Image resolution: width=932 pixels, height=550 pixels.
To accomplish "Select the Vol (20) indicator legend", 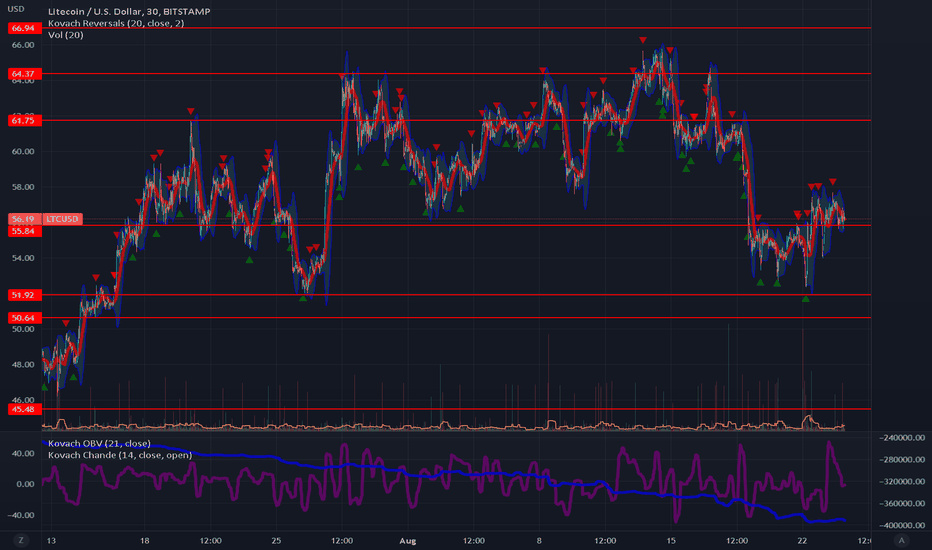I will pyautogui.click(x=65, y=35).
